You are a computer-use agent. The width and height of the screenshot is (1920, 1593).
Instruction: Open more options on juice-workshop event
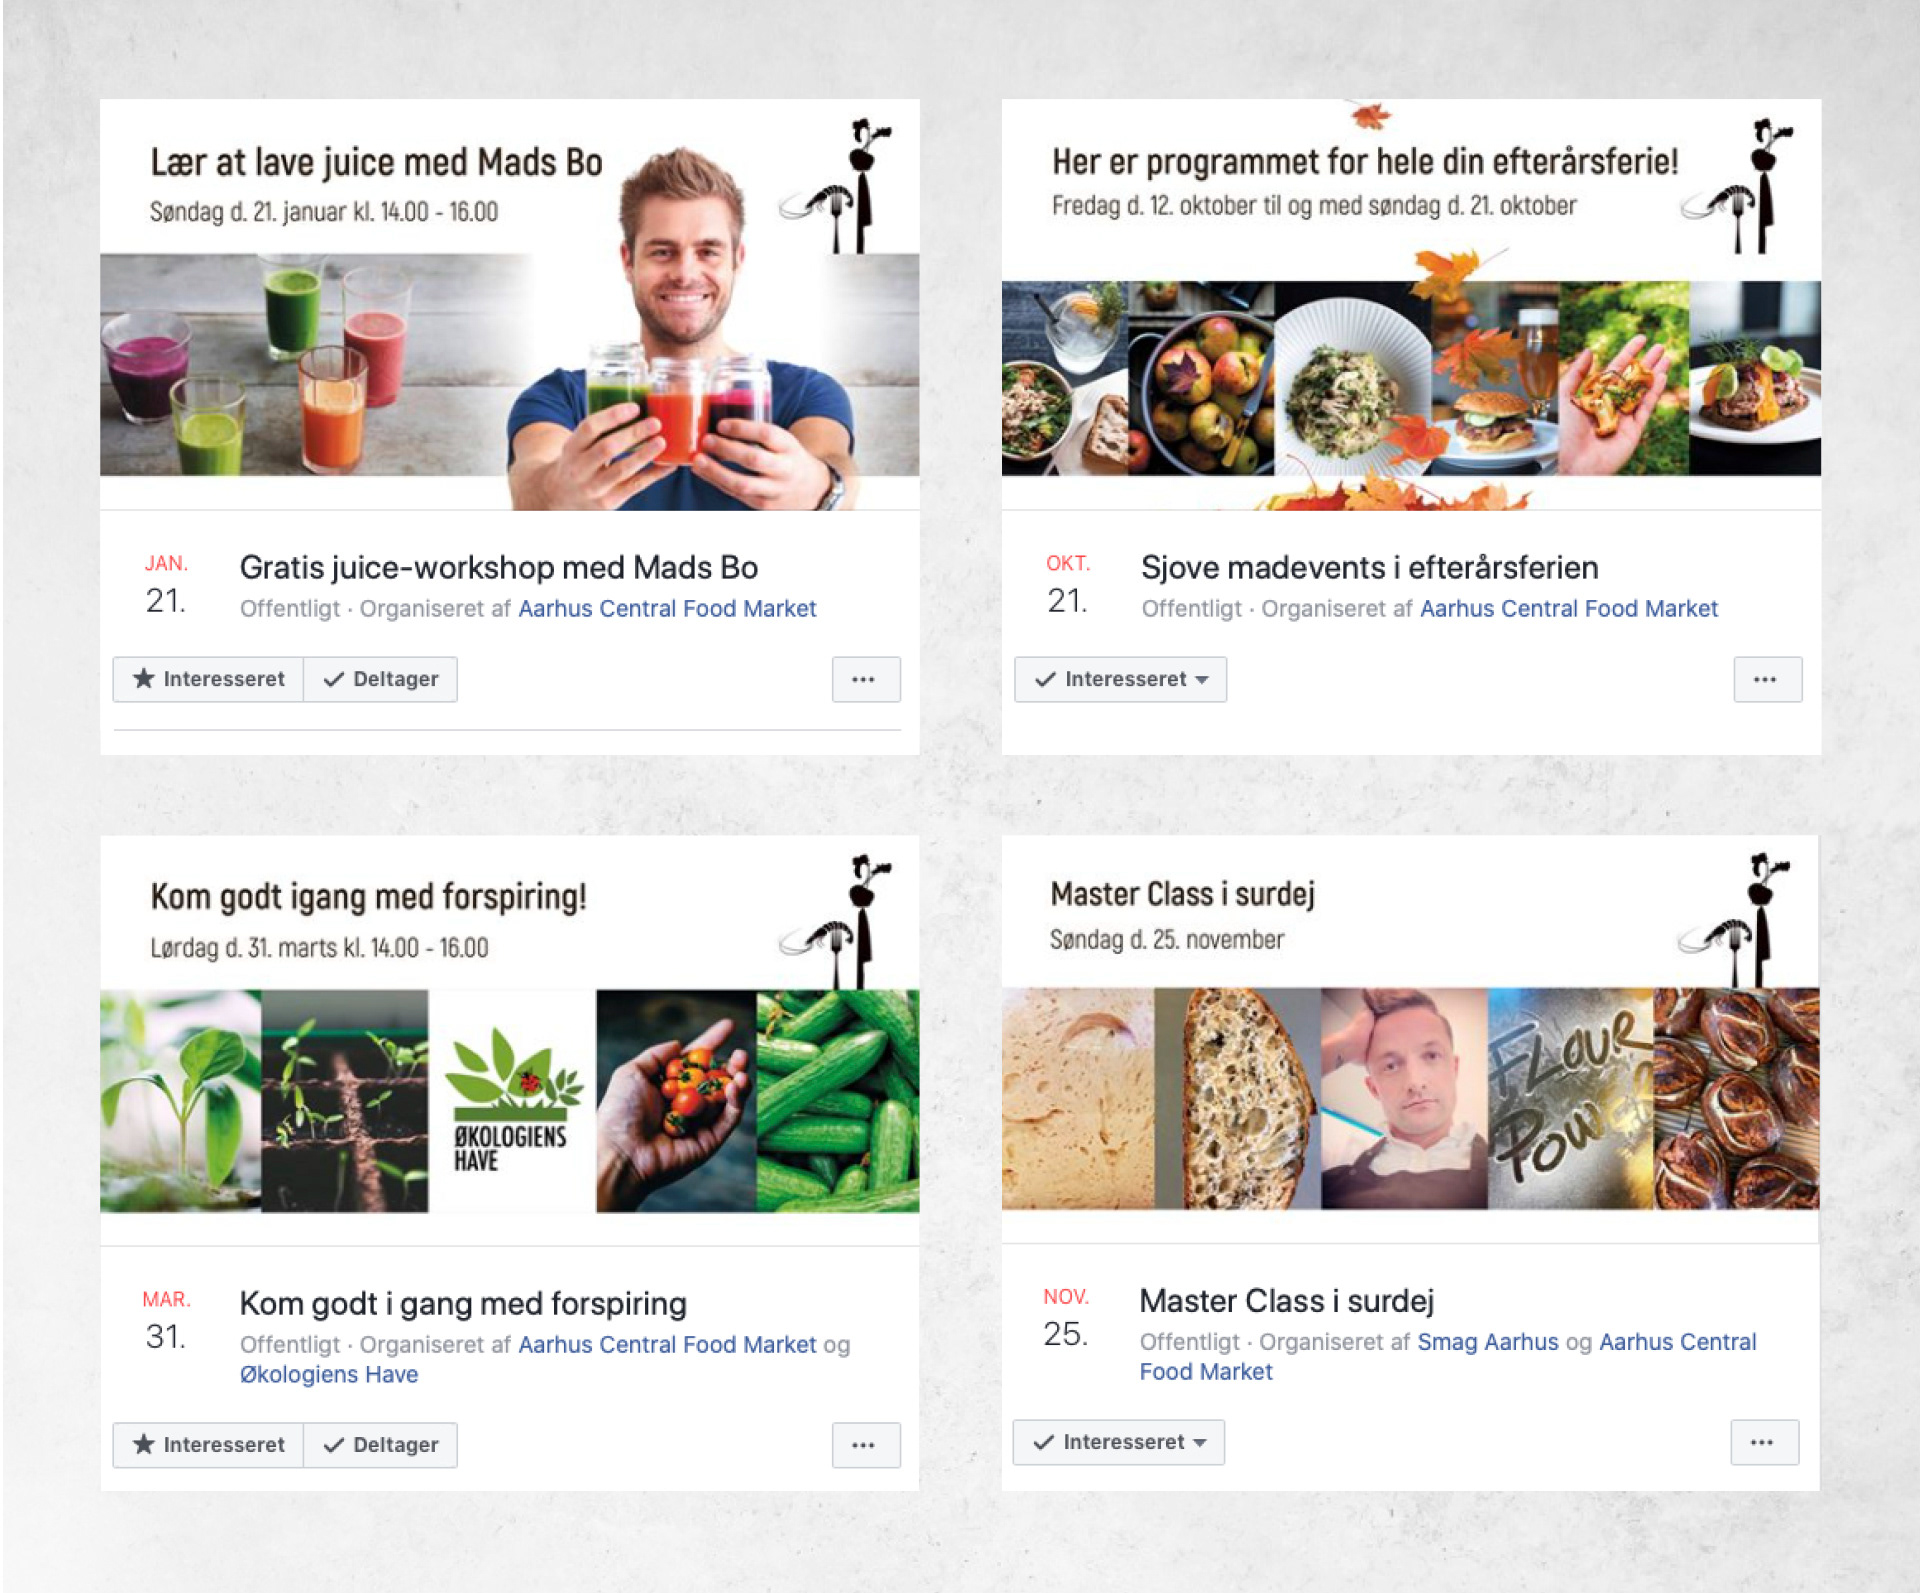click(866, 679)
